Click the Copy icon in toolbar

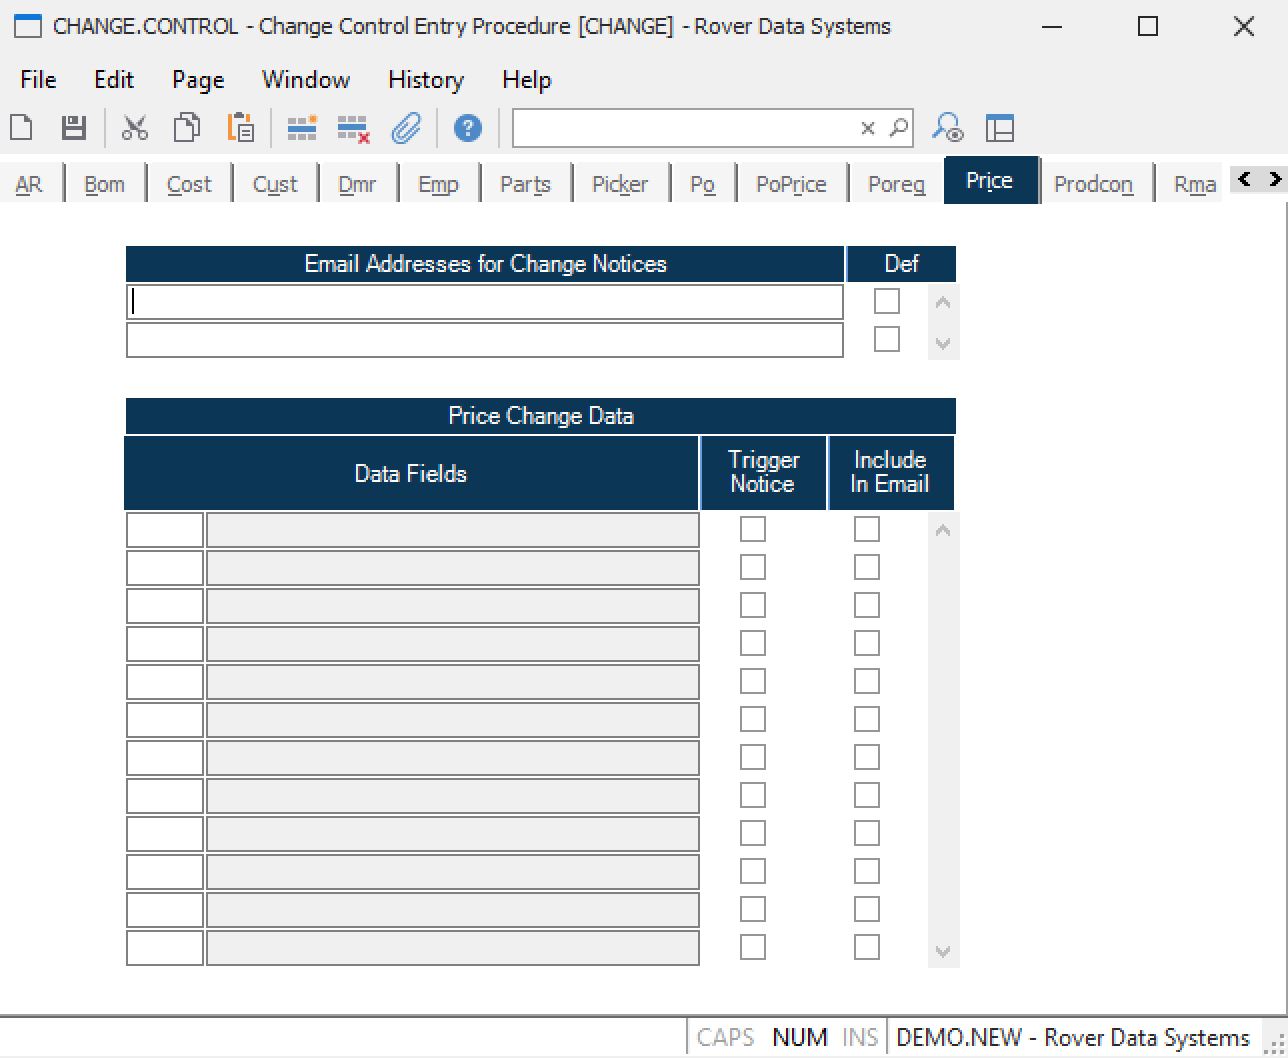point(187,128)
